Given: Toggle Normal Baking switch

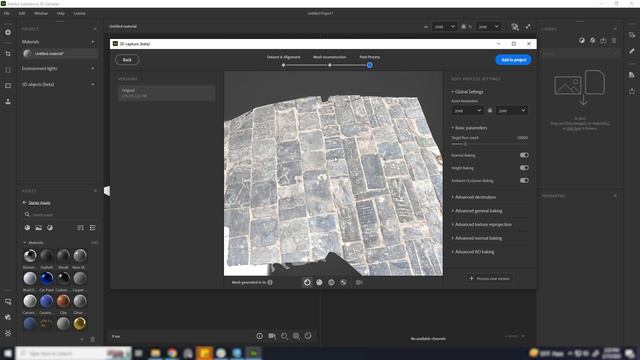Looking at the screenshot, I should (x=524, y=155).
